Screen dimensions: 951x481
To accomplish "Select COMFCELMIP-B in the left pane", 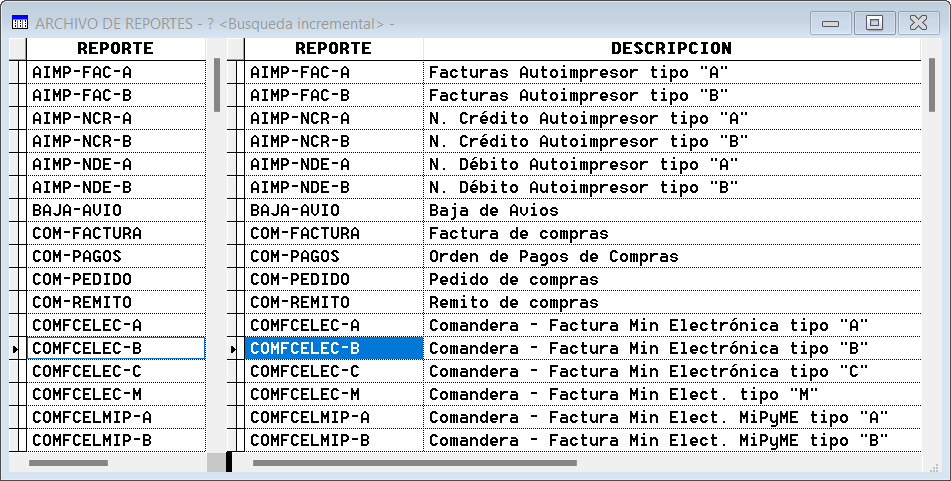I will tap(116, 441).
